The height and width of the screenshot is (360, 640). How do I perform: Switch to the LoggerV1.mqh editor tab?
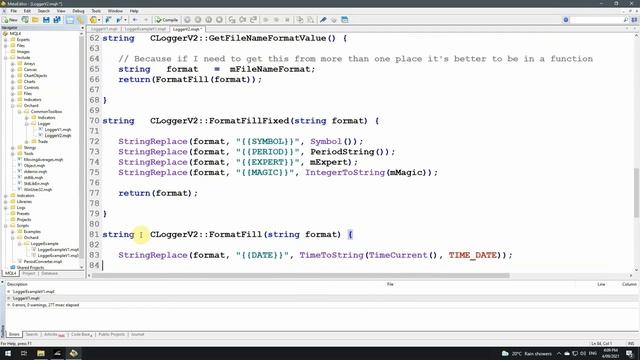[104, 29]
